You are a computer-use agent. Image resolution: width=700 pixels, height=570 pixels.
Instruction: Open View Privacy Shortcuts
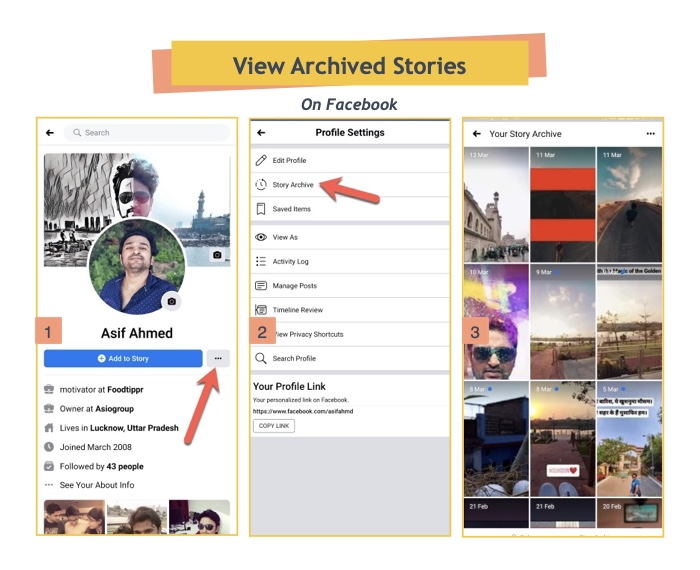coord(350,334)
